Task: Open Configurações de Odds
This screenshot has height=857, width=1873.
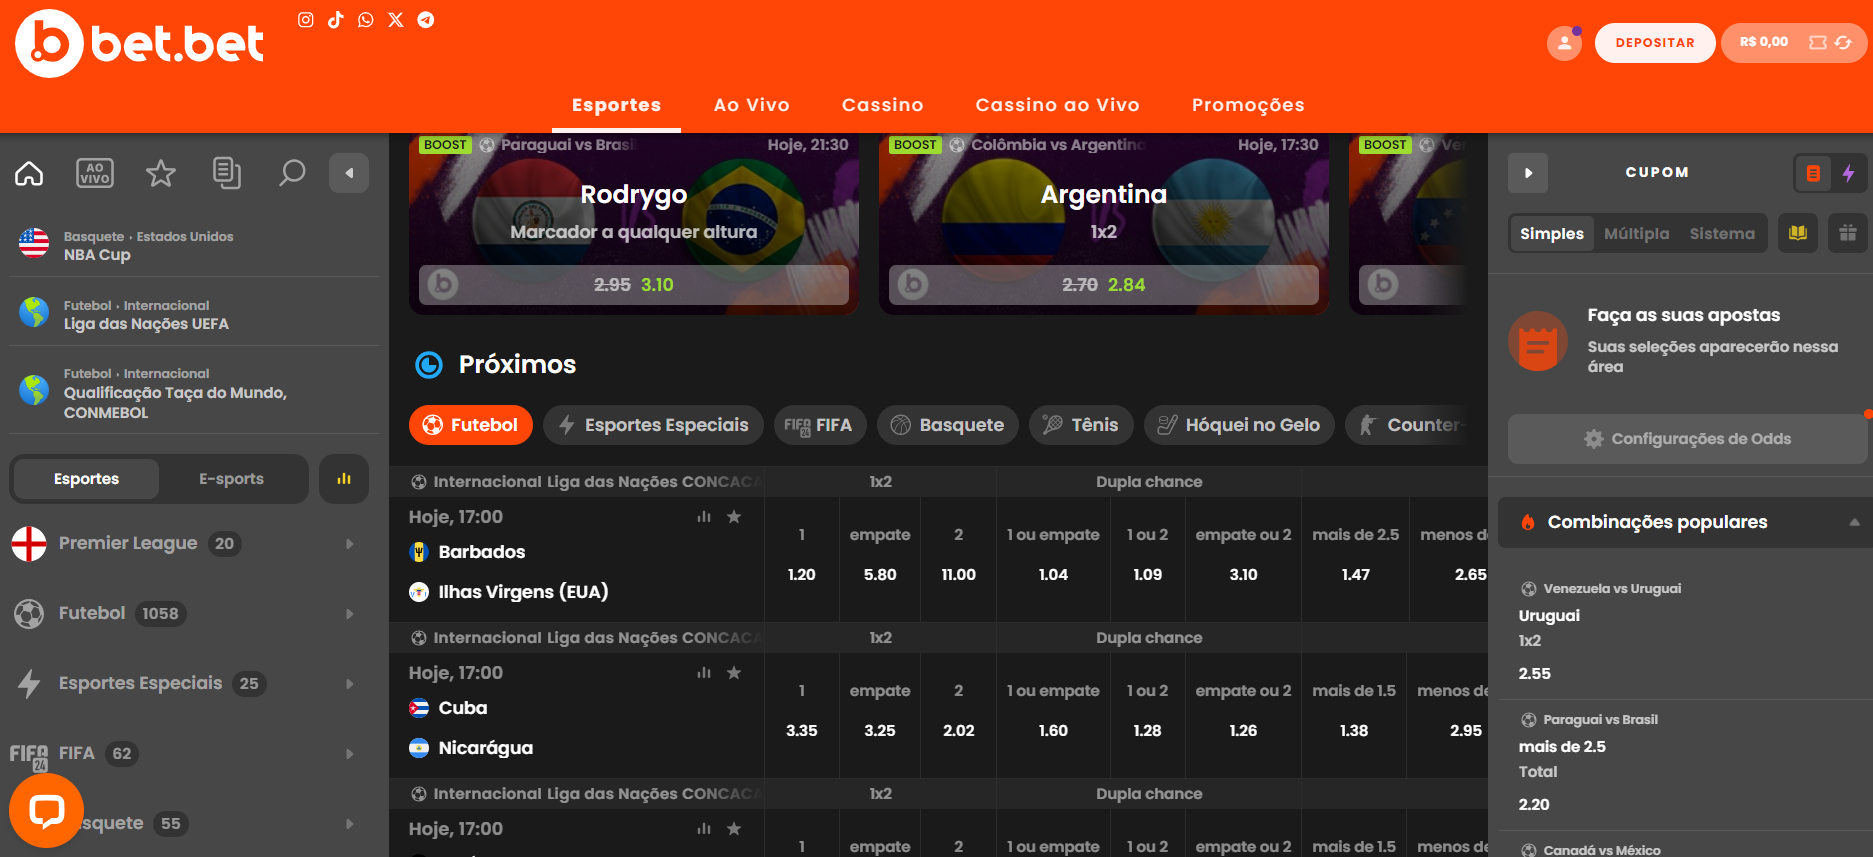Action: (1687, 439)
